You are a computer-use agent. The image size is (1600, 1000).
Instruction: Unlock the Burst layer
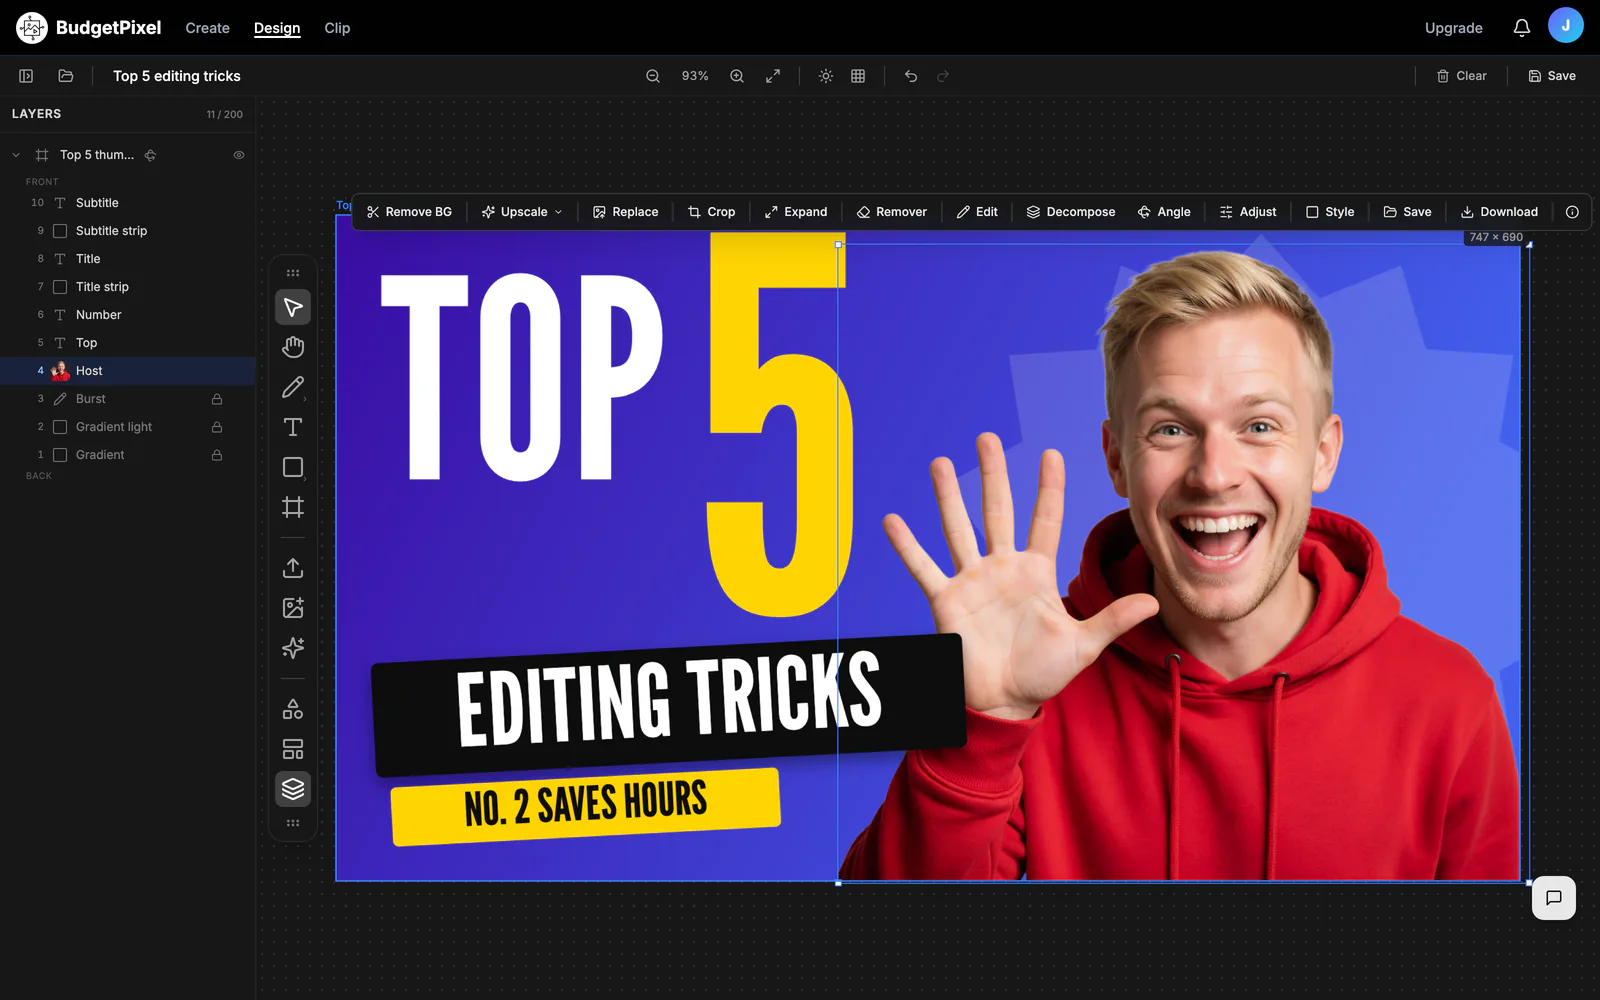(x=217, y=399)
